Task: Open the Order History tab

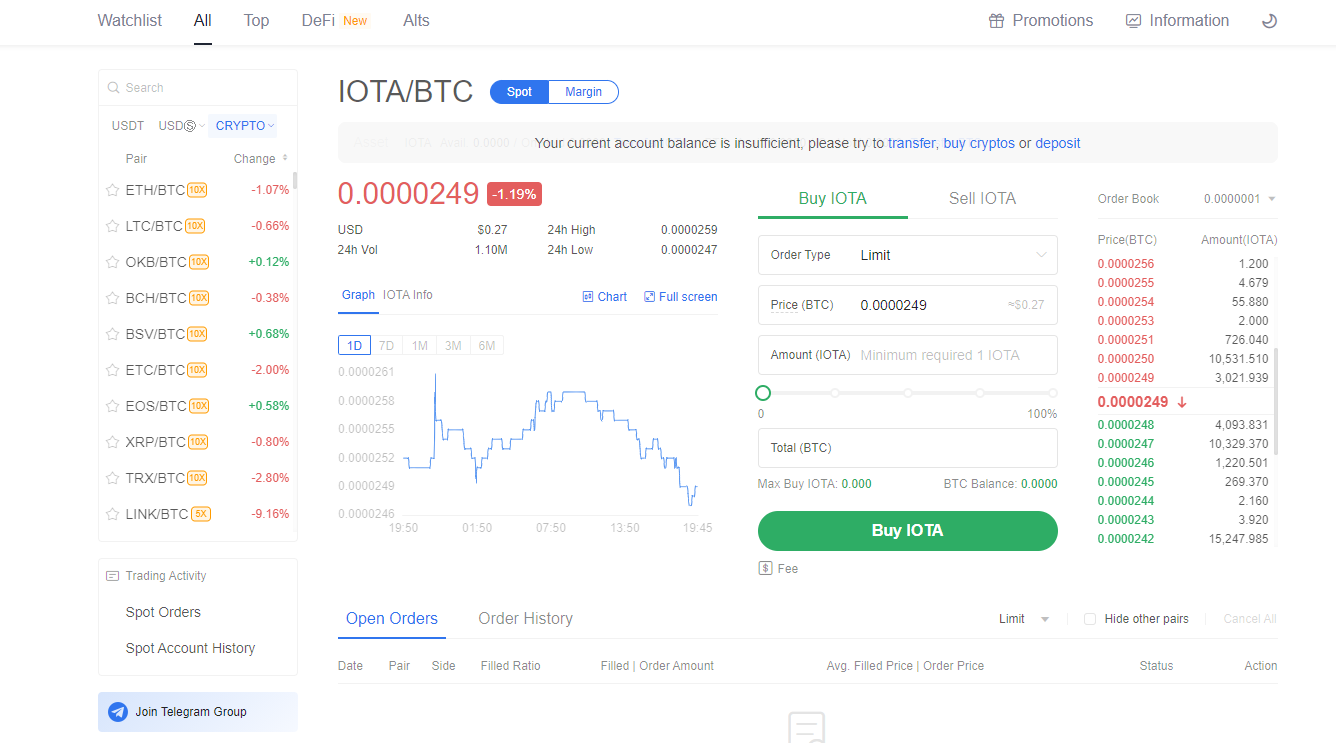Action: 525,618
